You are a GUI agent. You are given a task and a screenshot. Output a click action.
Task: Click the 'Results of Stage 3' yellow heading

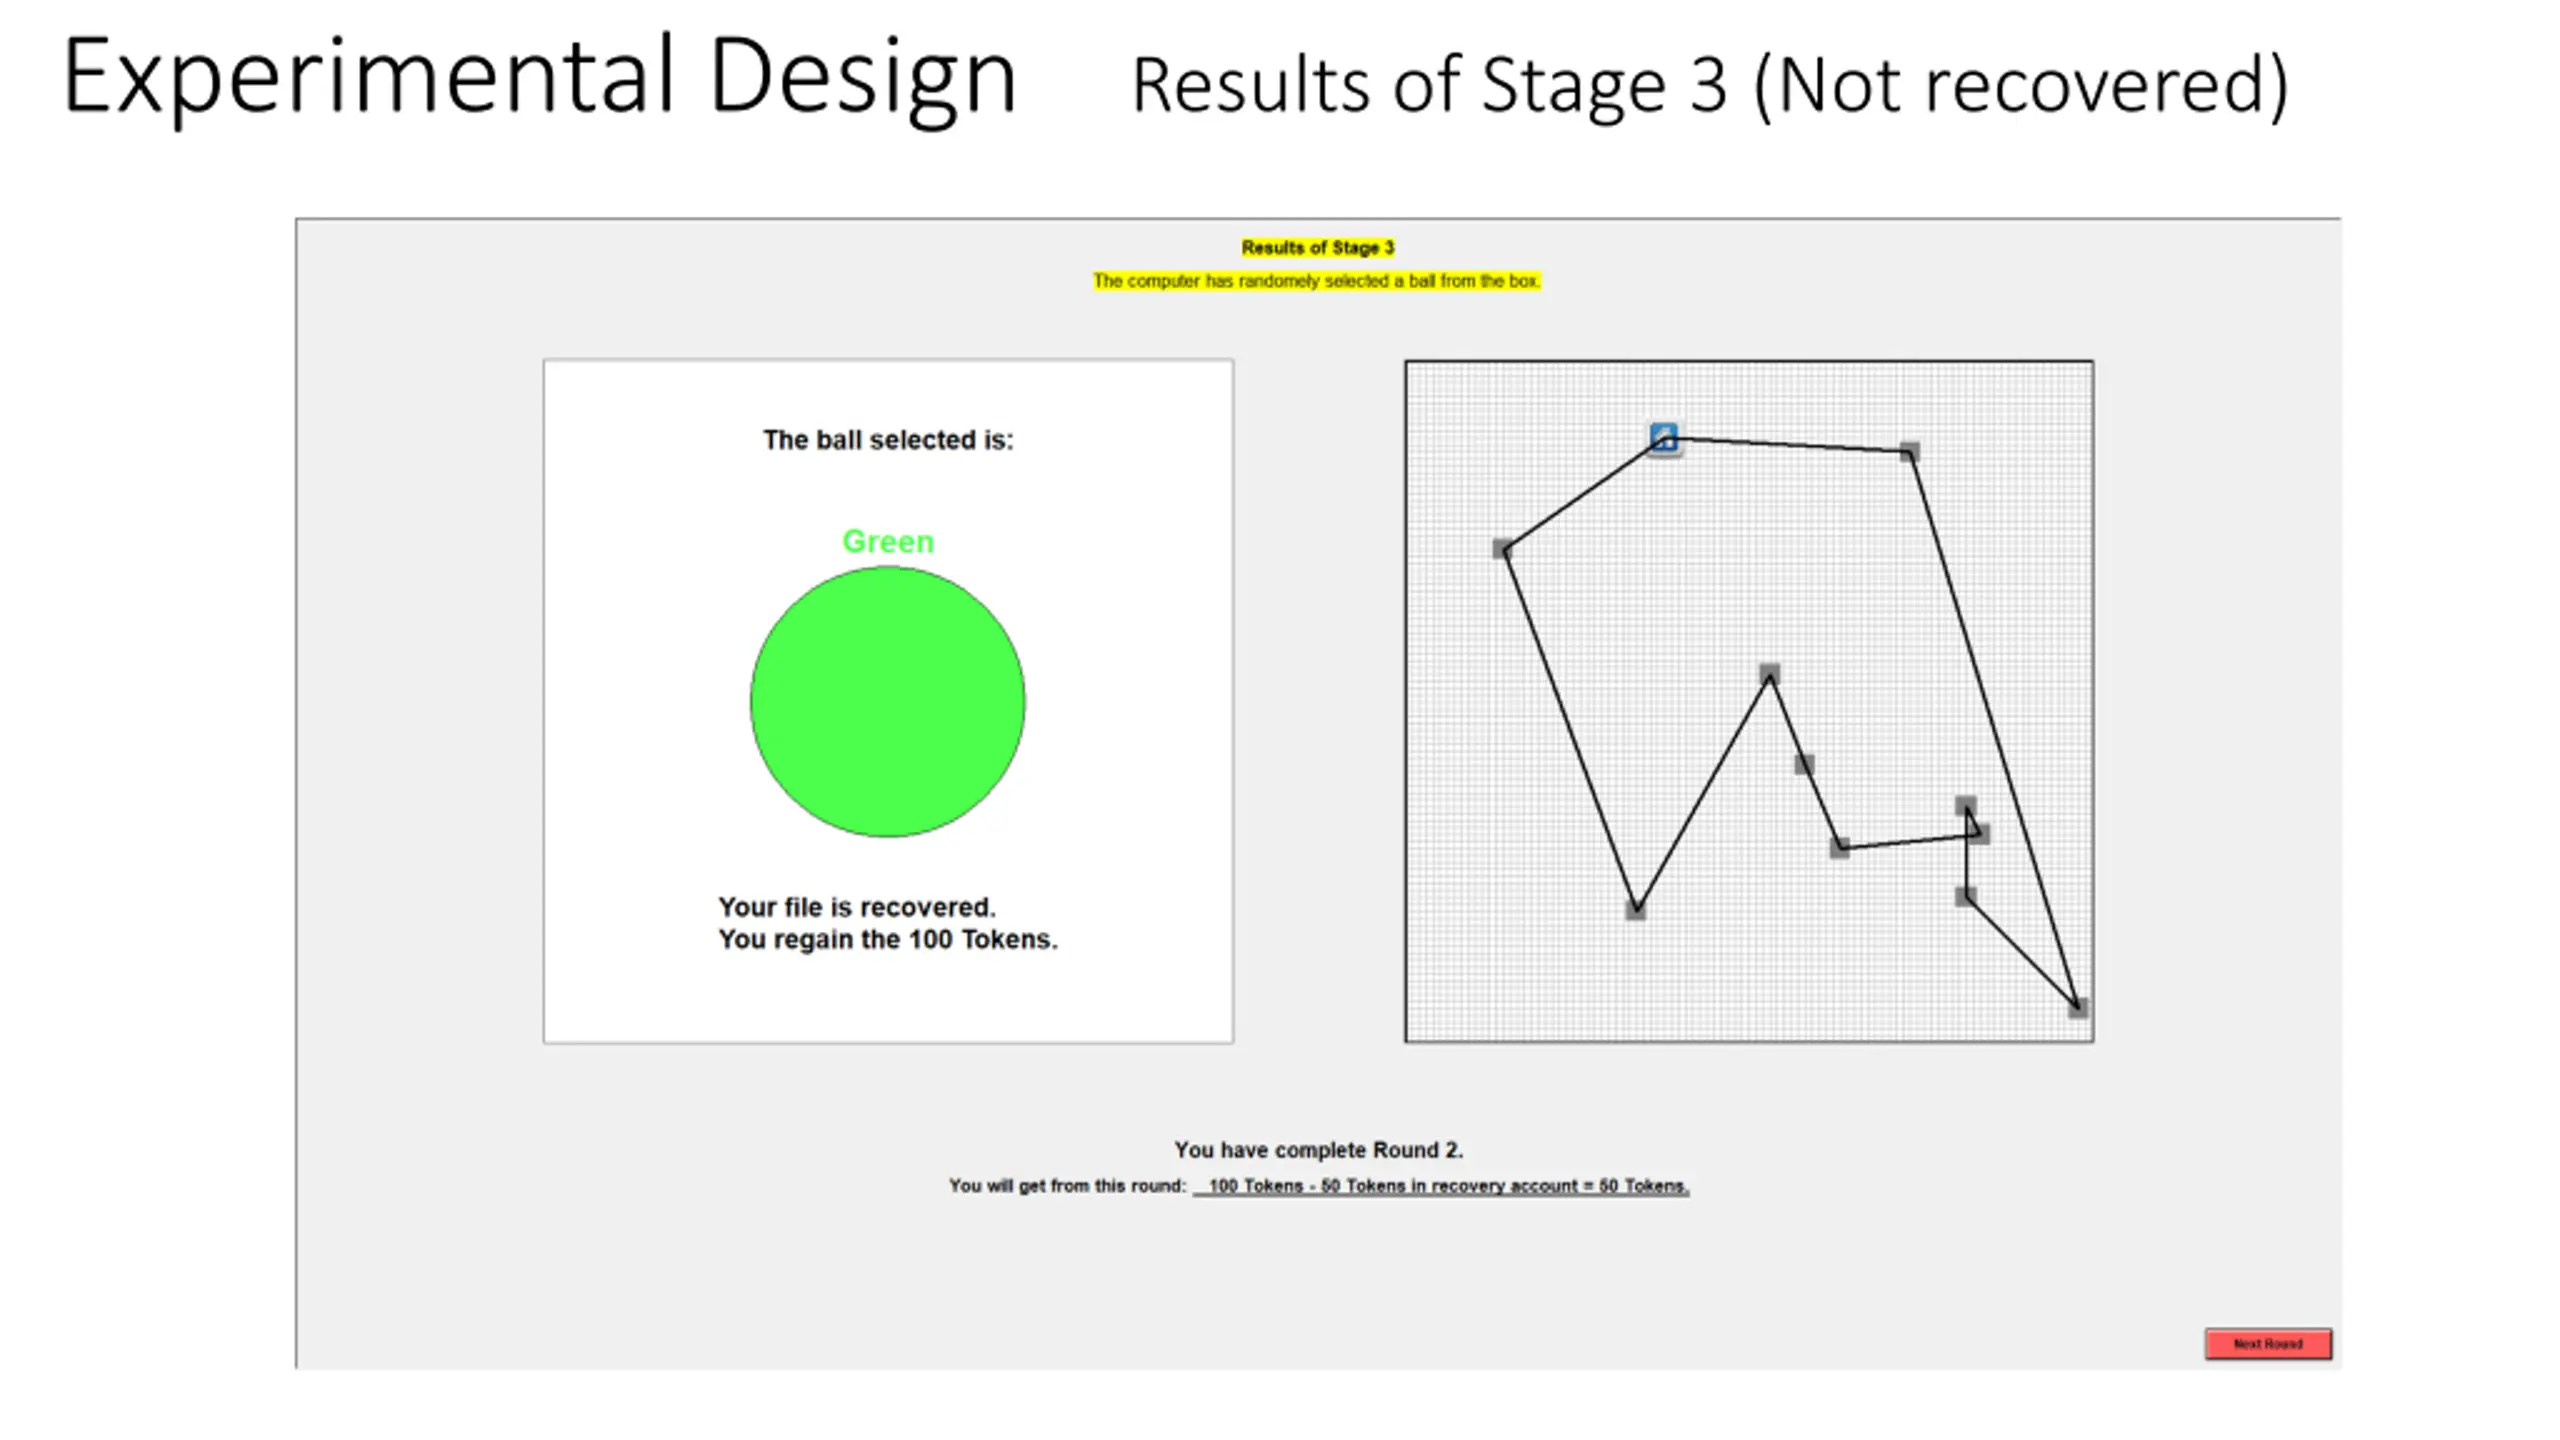(x=1317, y=247)
